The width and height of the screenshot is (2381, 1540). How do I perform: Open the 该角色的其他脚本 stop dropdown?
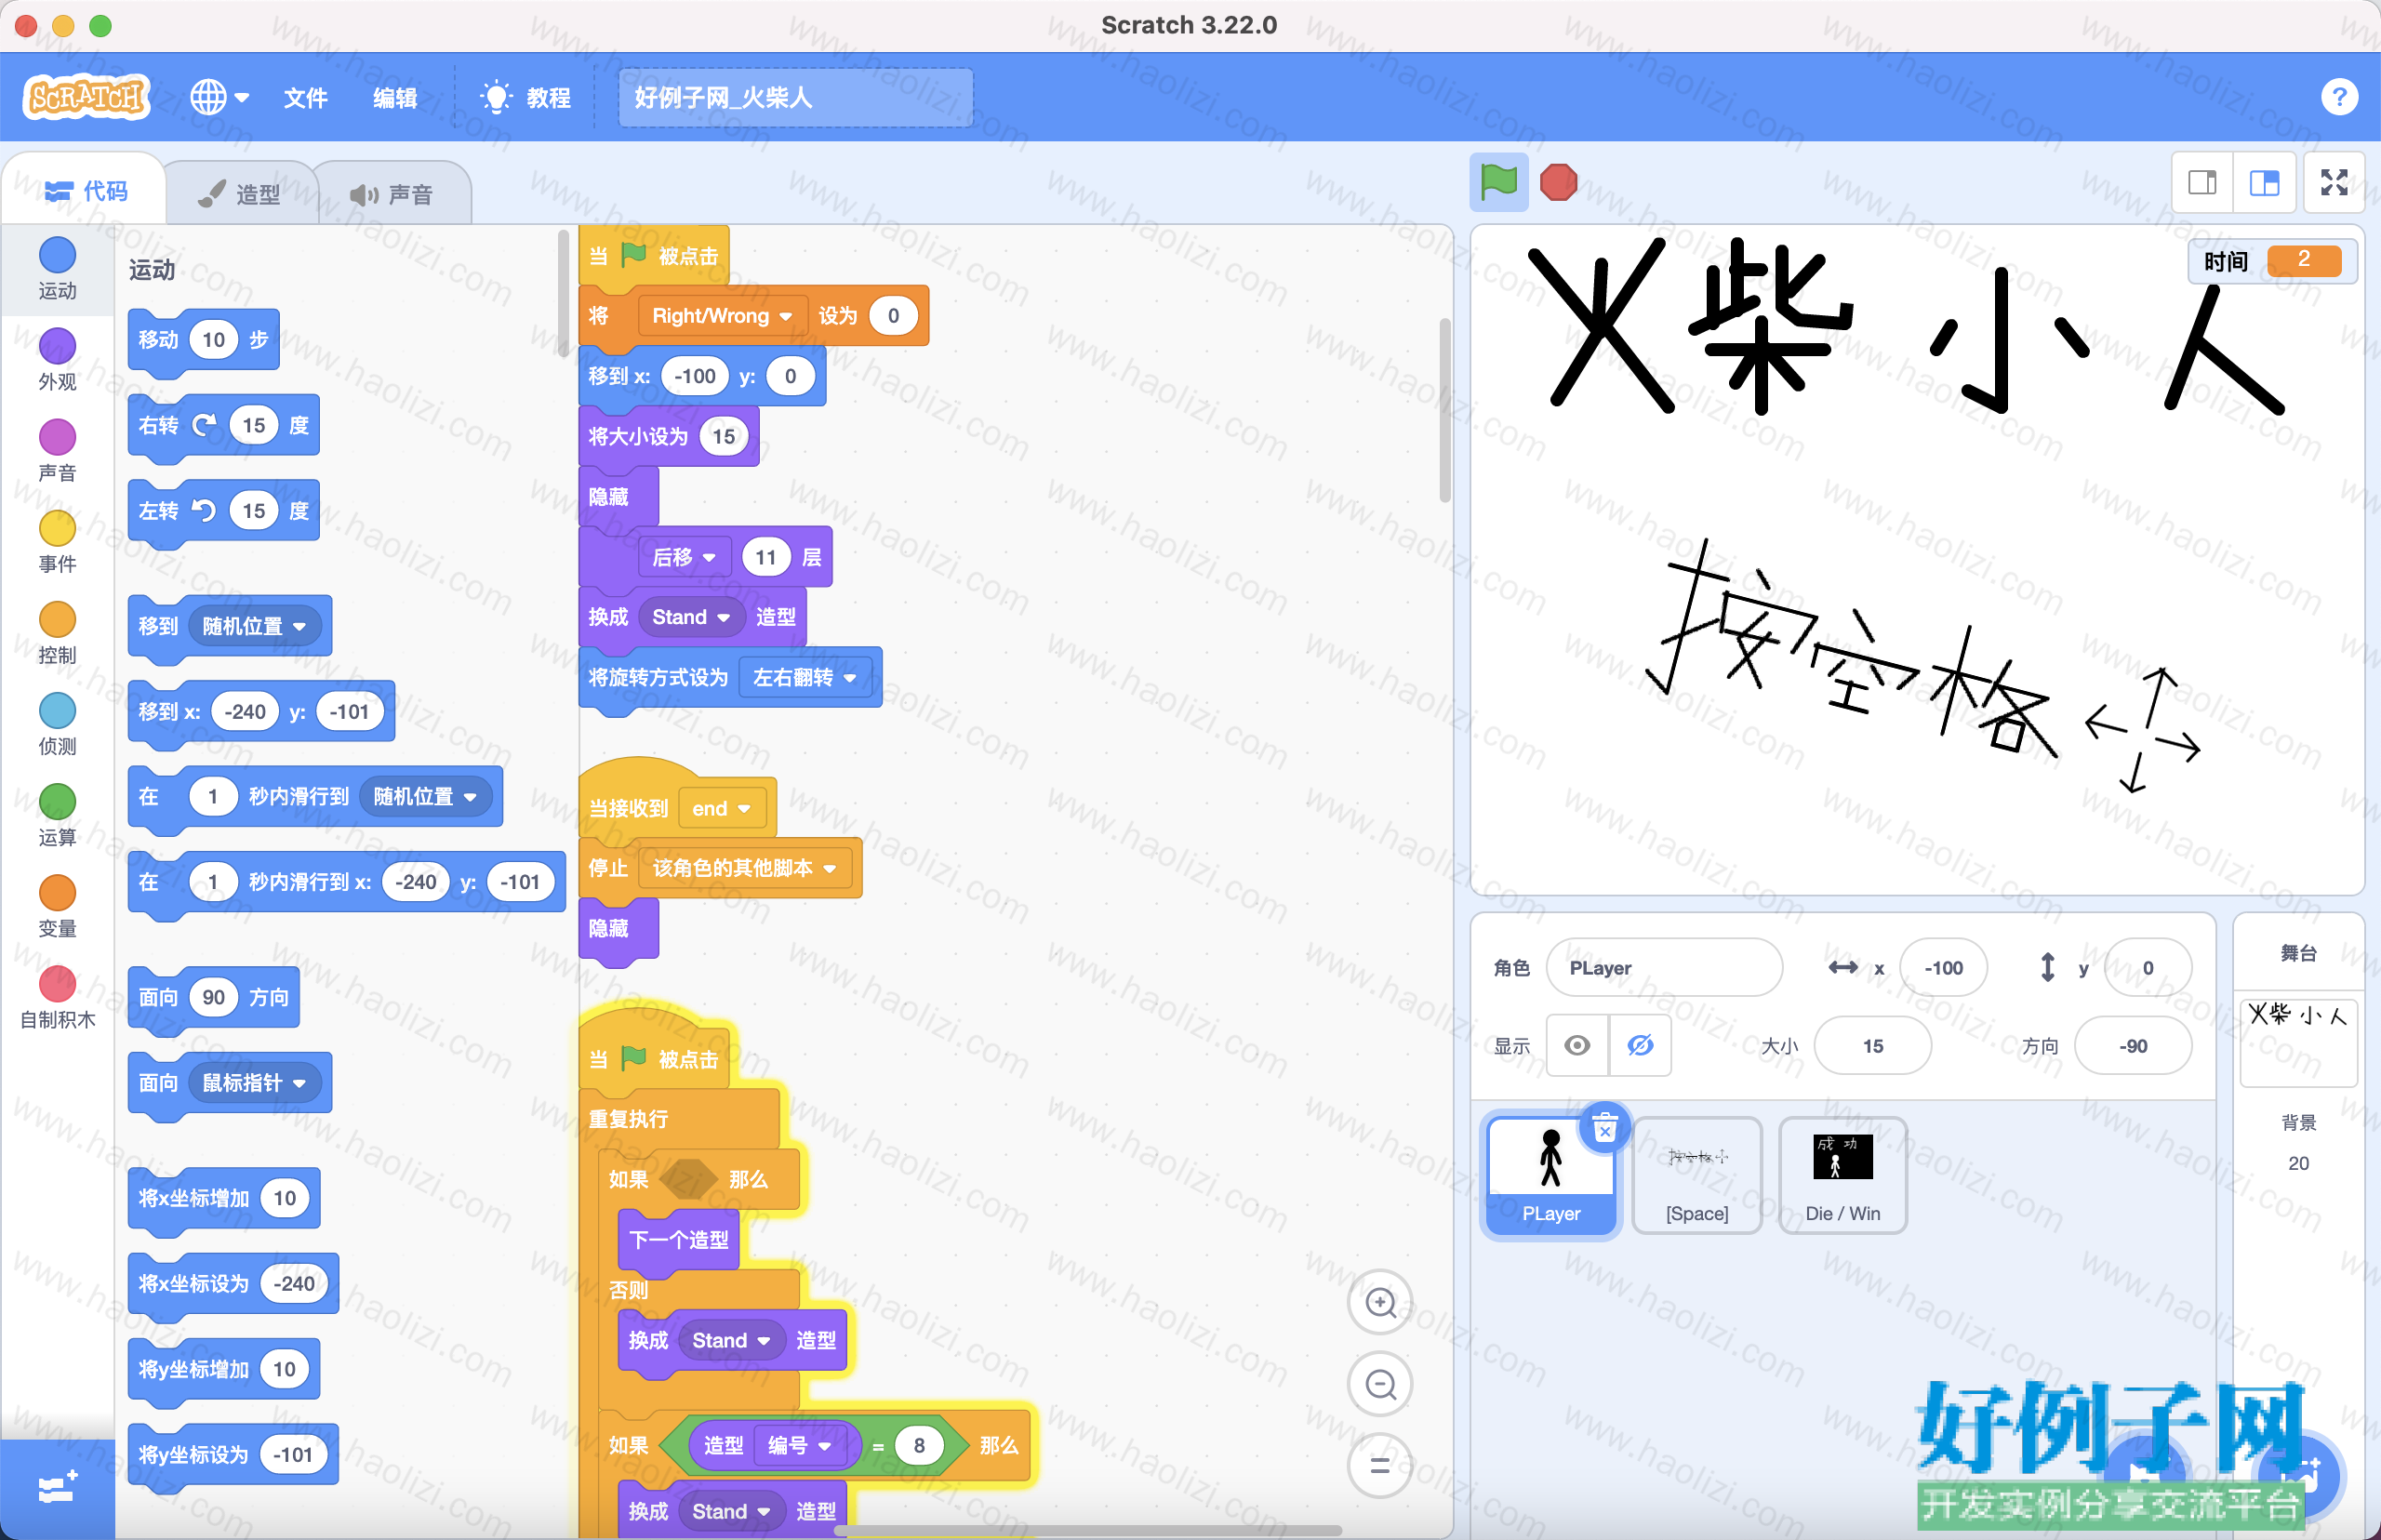(x=744, y=868)
